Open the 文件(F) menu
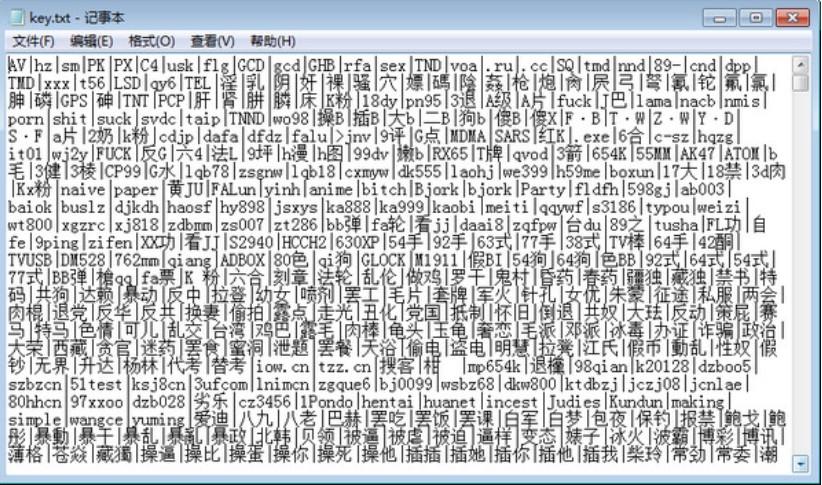This screenshot has height=485, width=822. coord(33,41)
